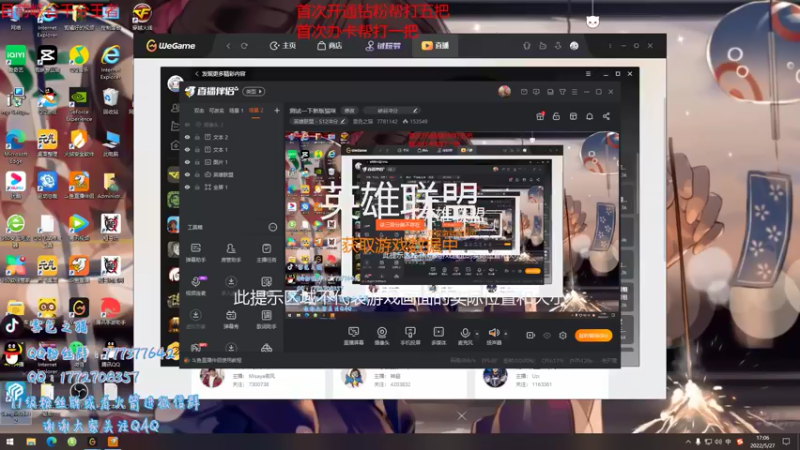
Task: Collapse the toolbox section
Action: tap(272, 227)
